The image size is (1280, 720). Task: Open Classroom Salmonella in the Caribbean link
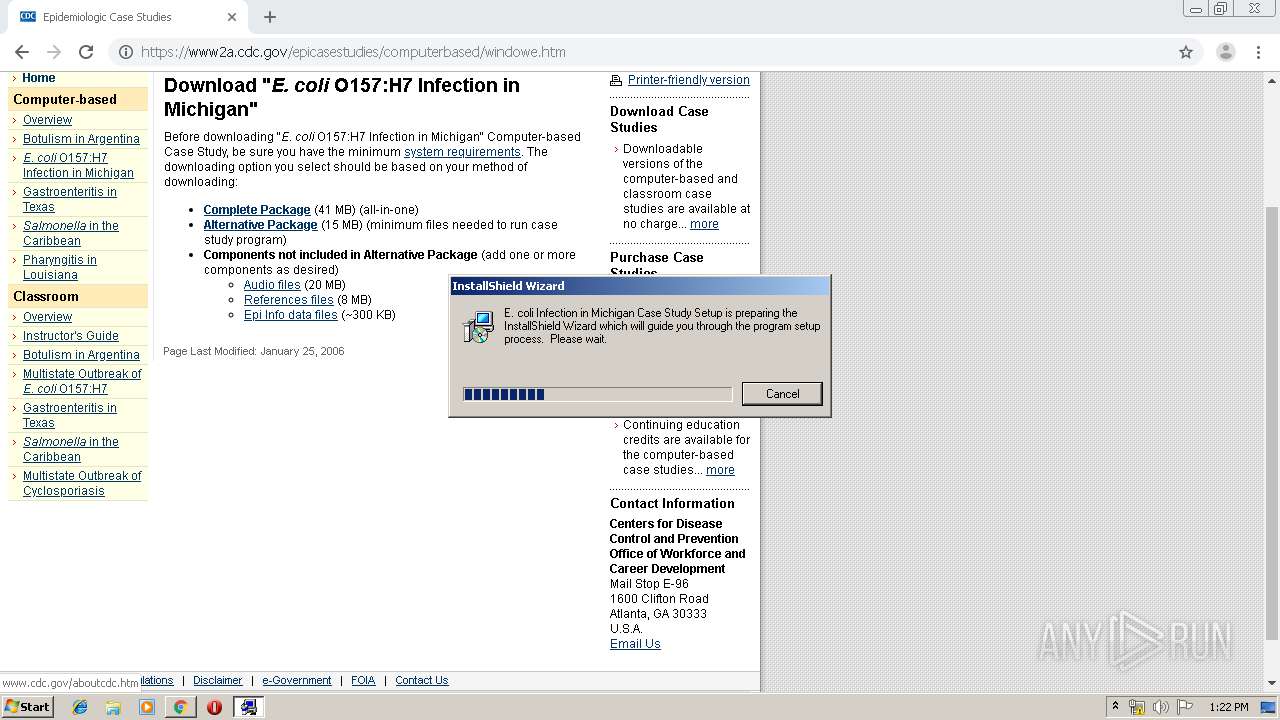click(71, 449)
